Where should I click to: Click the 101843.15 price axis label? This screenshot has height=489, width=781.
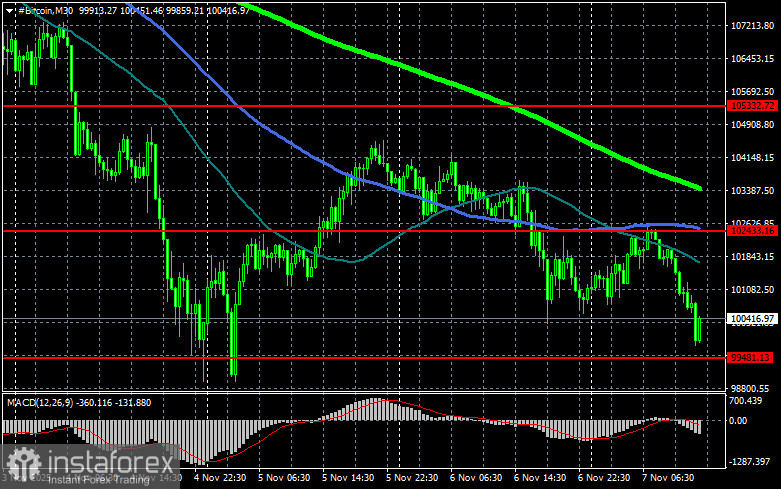(x=752, y=256)
